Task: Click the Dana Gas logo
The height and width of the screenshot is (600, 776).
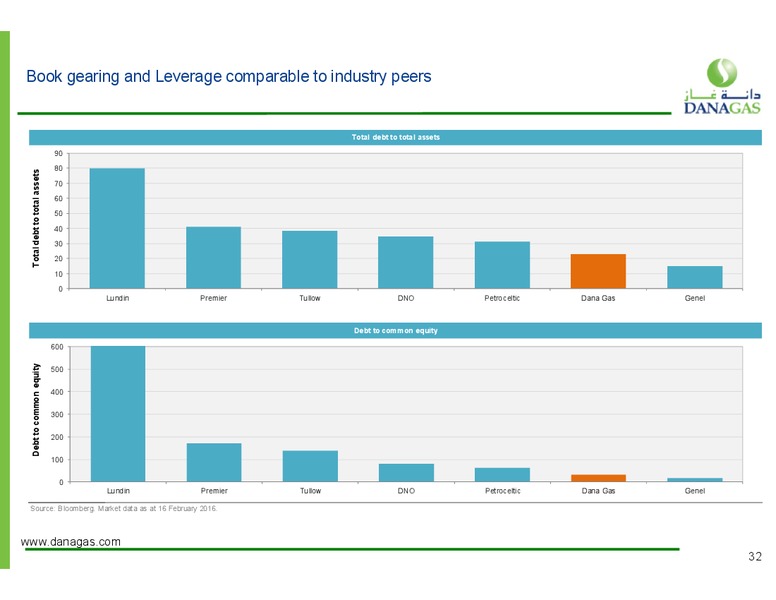Action: pyautogui.click(x=722, y=86)
